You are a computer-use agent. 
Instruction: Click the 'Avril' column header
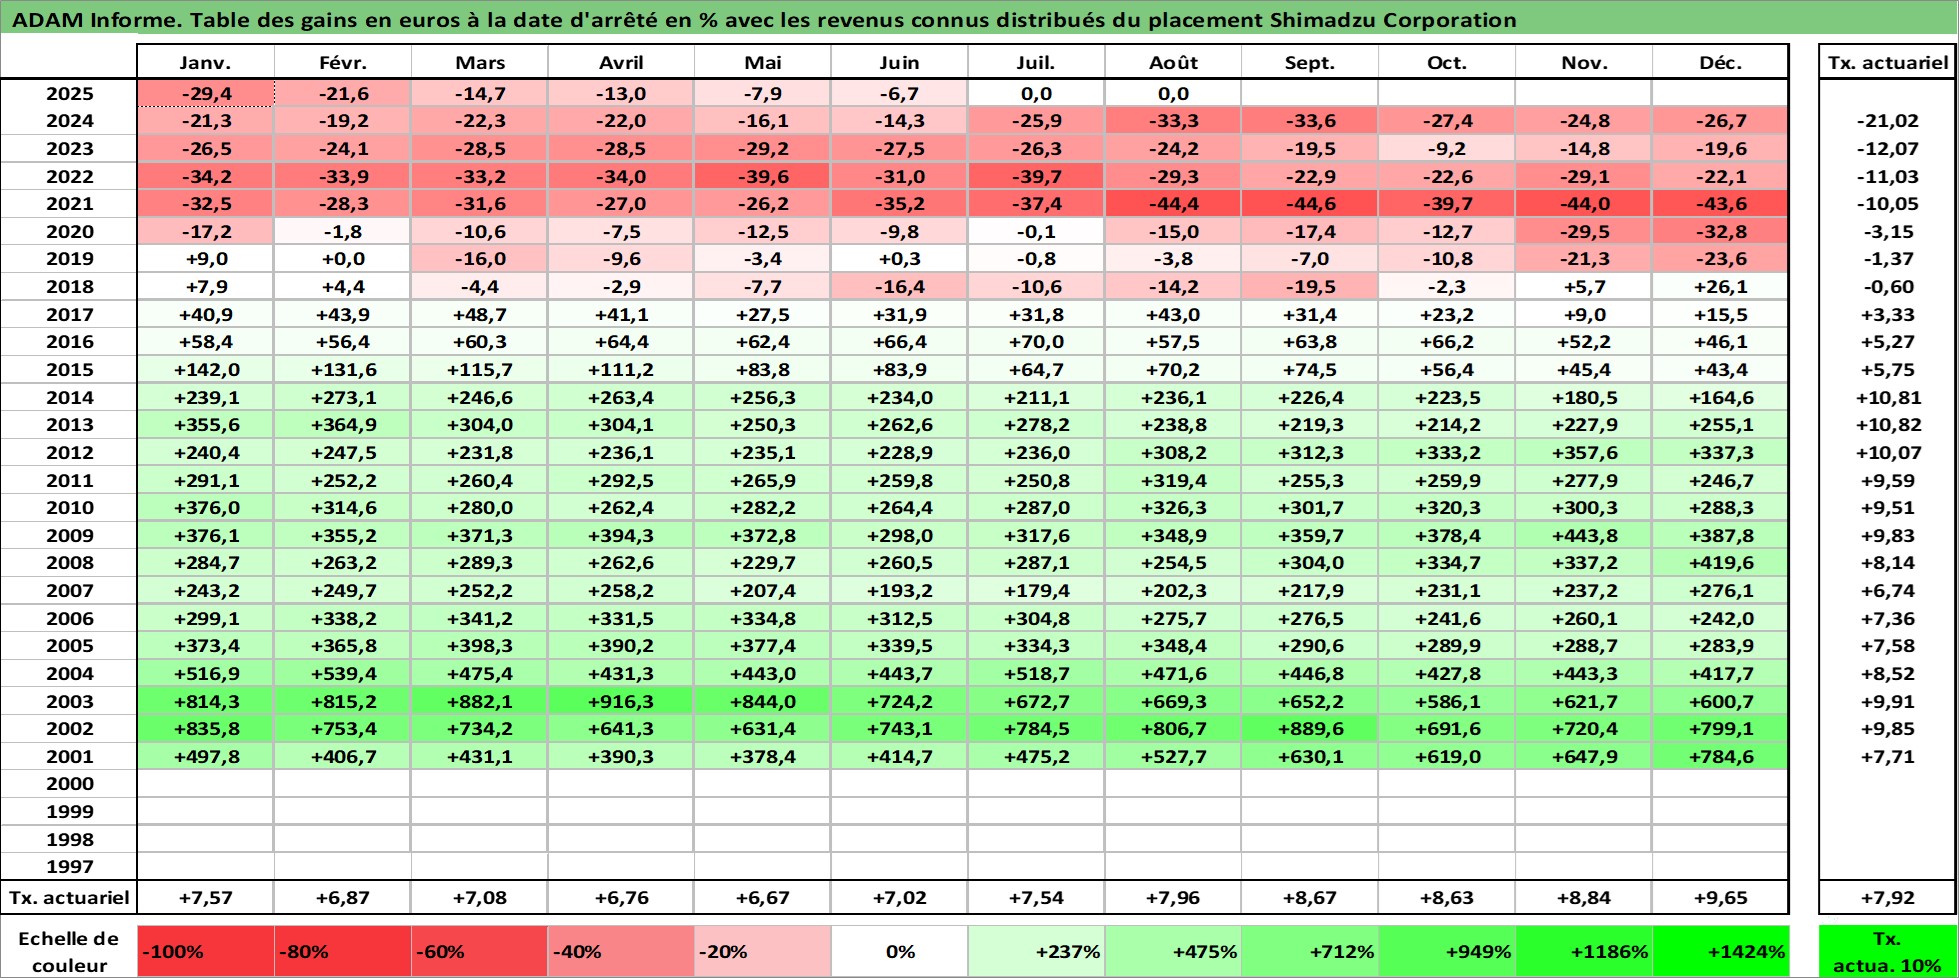click(620, 62)
